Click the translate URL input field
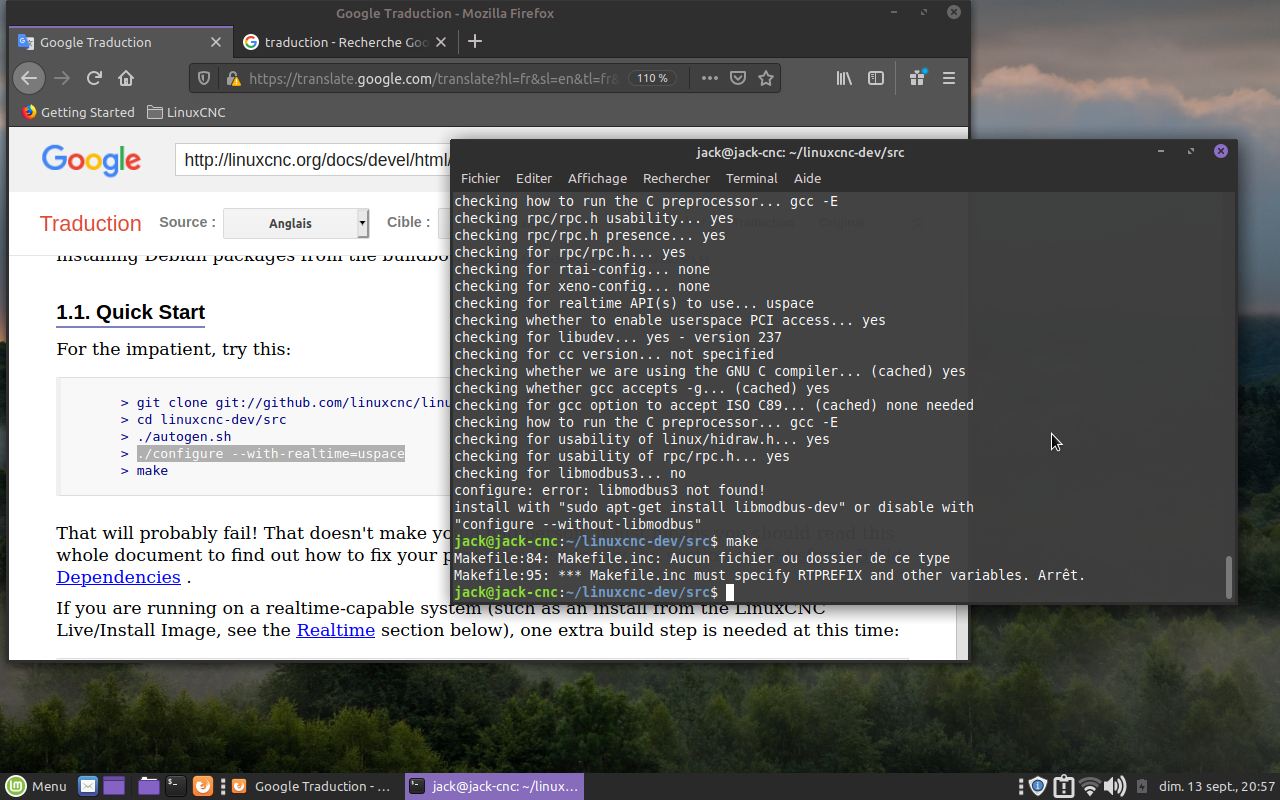Image resolution: width=1280 pixels, height=800 pixels. tap(313, 160)
